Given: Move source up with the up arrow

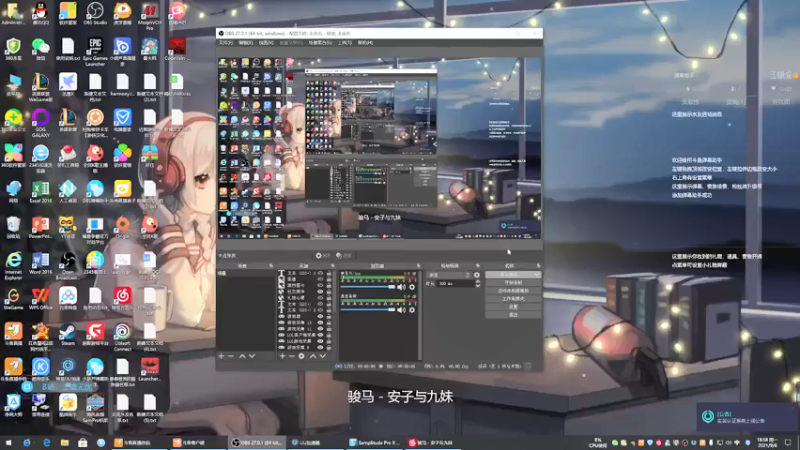Looking at the screenshot, I should [x=313, y=356].
